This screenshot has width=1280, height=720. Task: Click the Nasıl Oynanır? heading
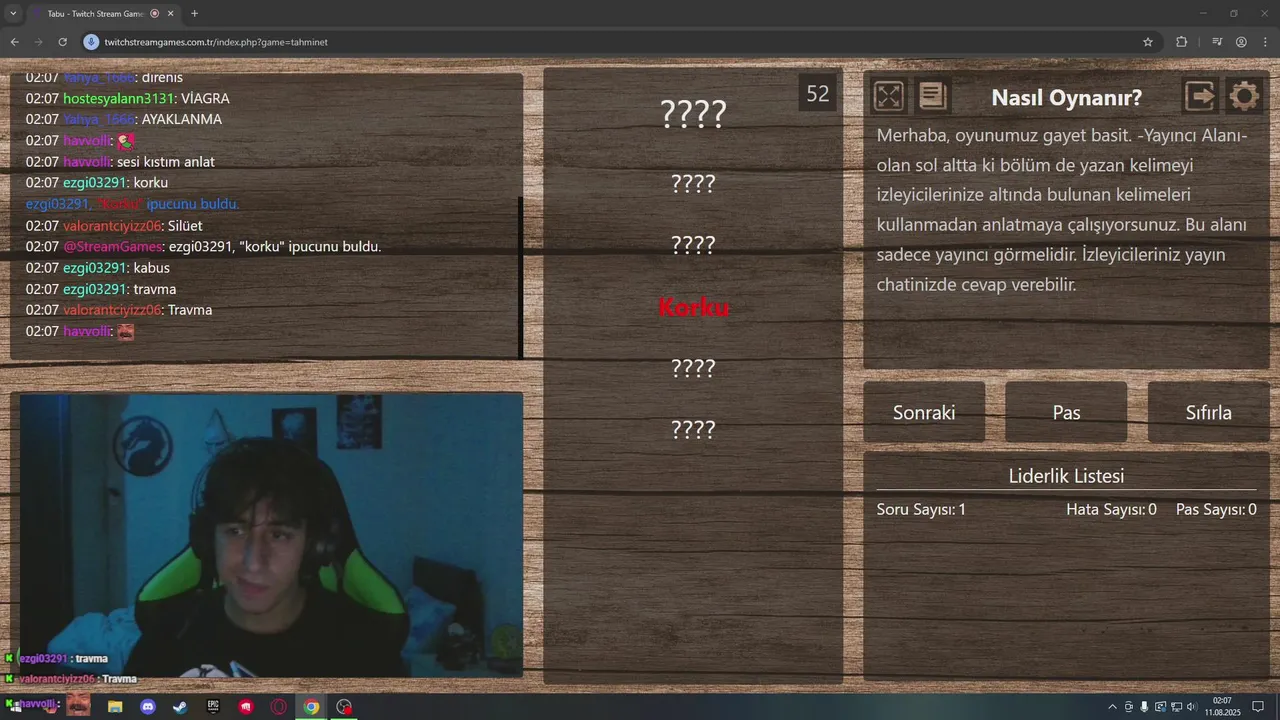(x=1066, y=98)
